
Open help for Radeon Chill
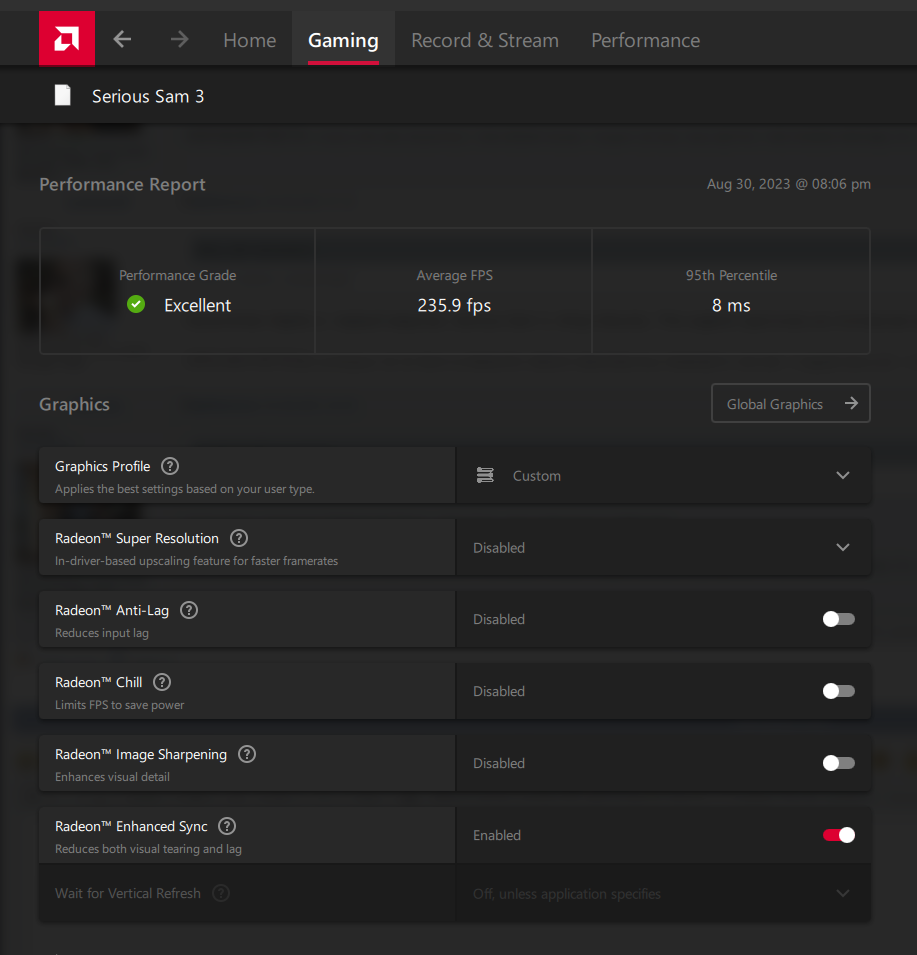[x=162, y=682]
